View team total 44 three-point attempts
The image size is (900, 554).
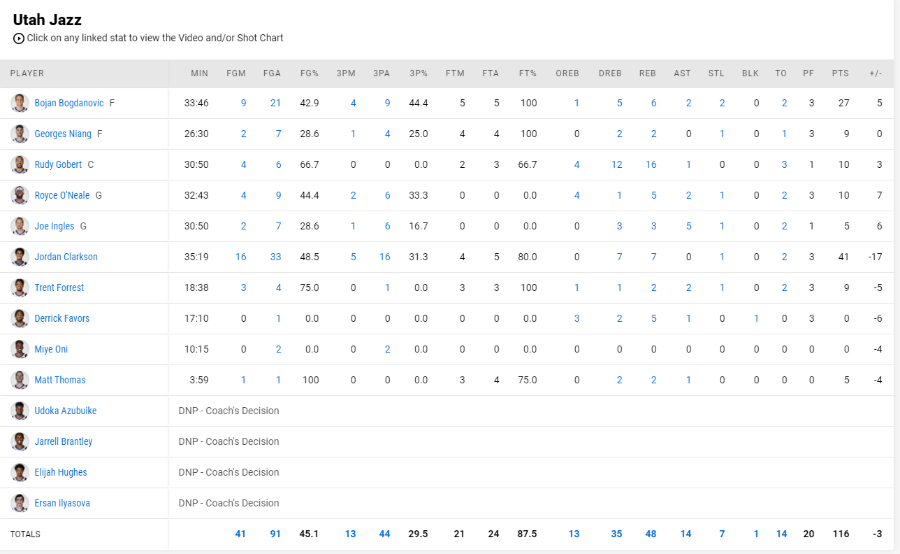(x=385, y=534)
